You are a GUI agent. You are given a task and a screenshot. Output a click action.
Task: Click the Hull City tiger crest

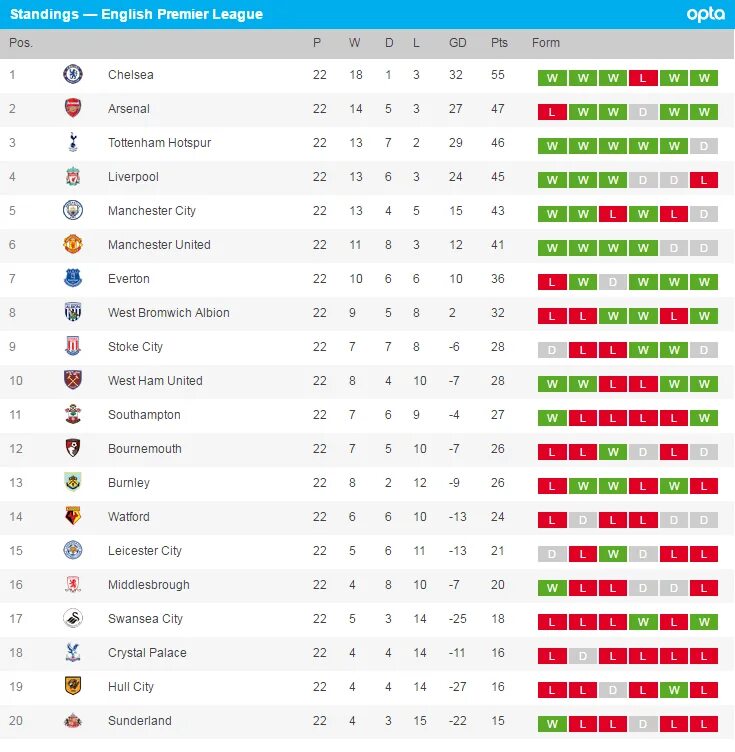pyautogui.click(x=73, y=686)
